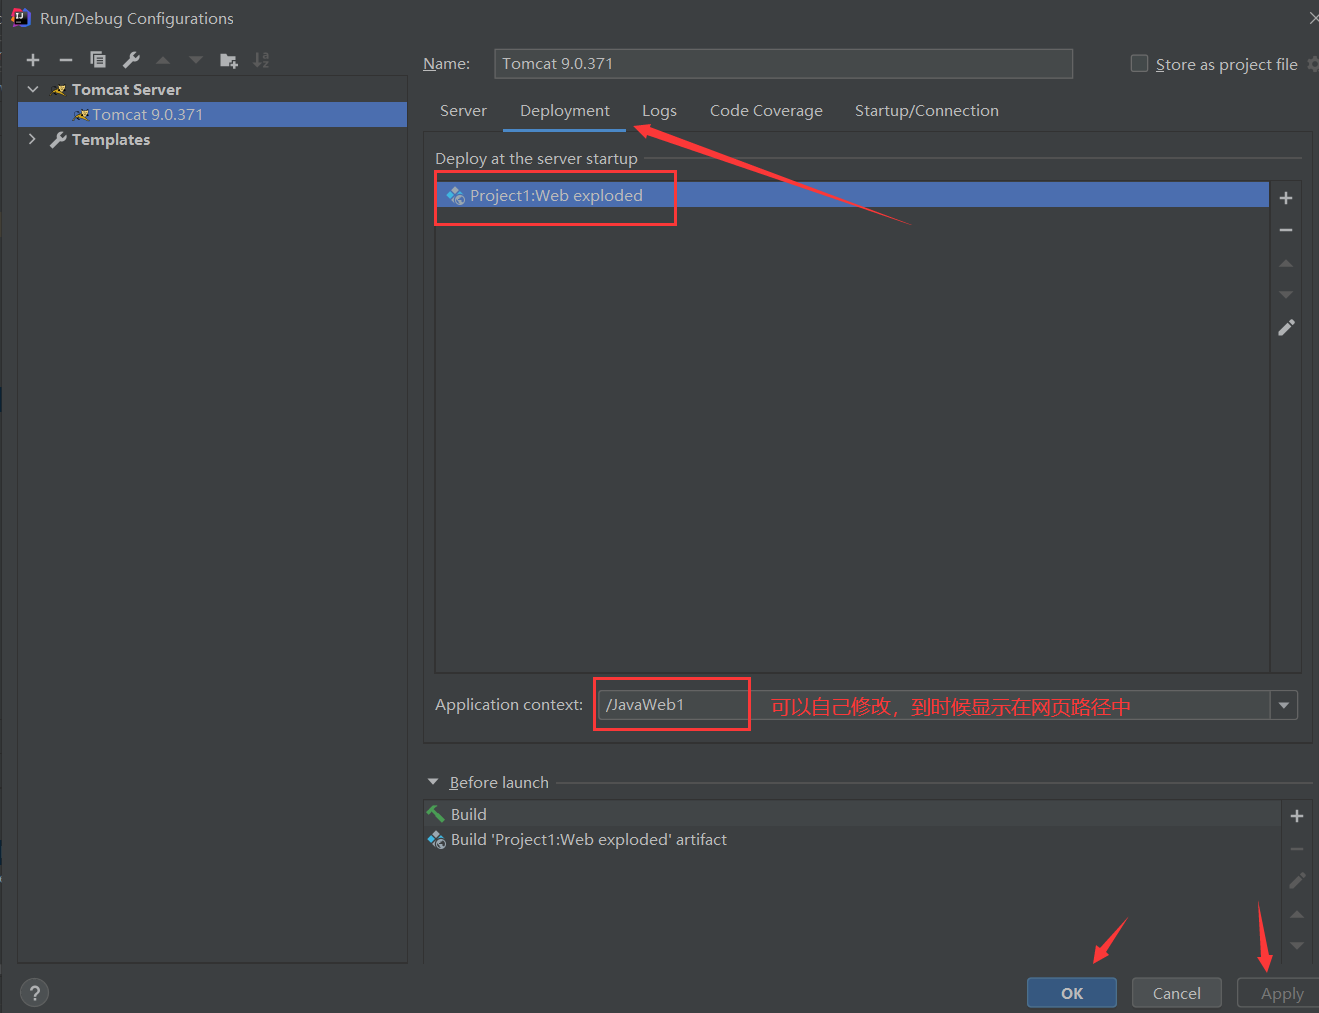Move before launch task up
This screenshot has width=1319, height=1013.
pos(1297,914)
